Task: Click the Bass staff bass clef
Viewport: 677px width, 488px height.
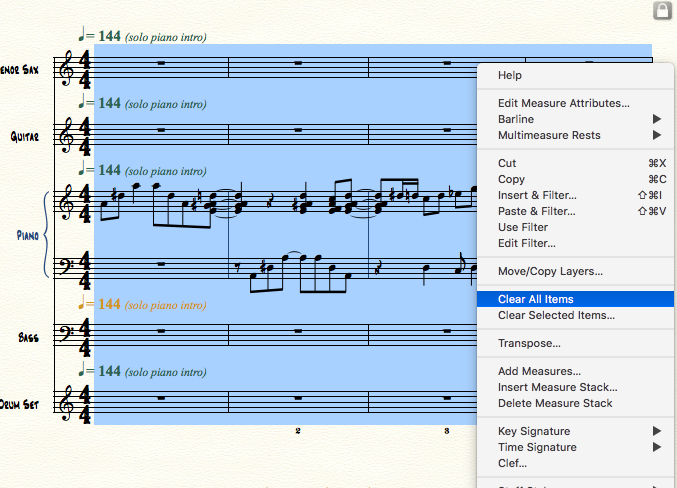Action: click(67, 335)
